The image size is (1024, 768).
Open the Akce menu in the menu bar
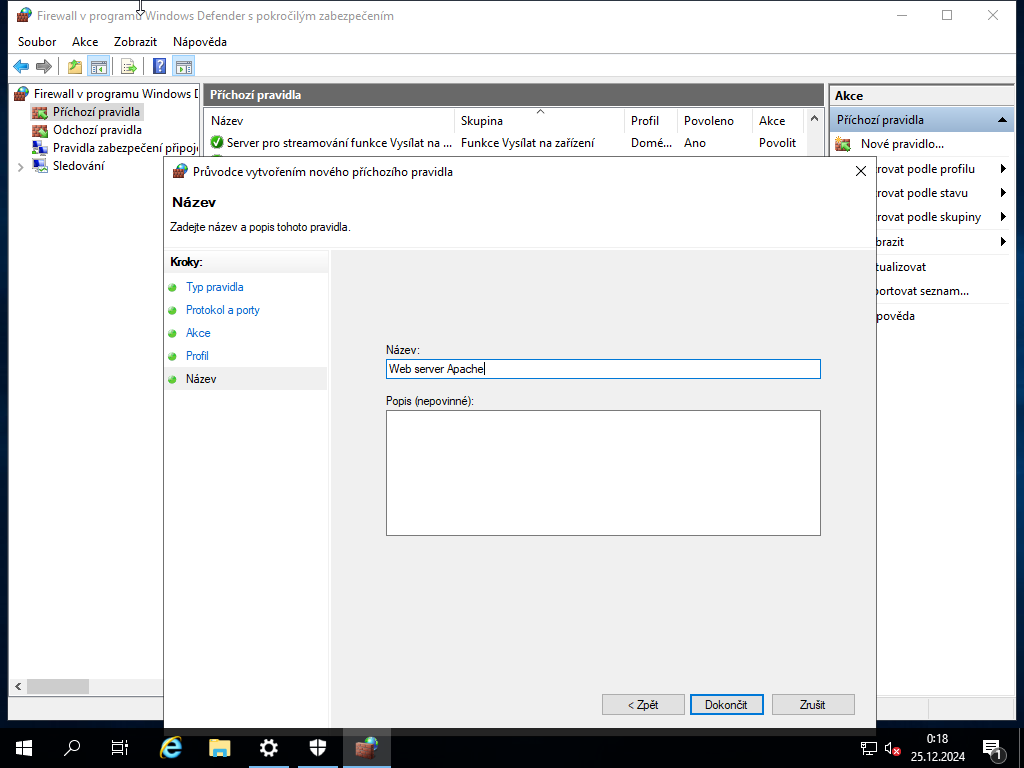click(x=84, y=42)
